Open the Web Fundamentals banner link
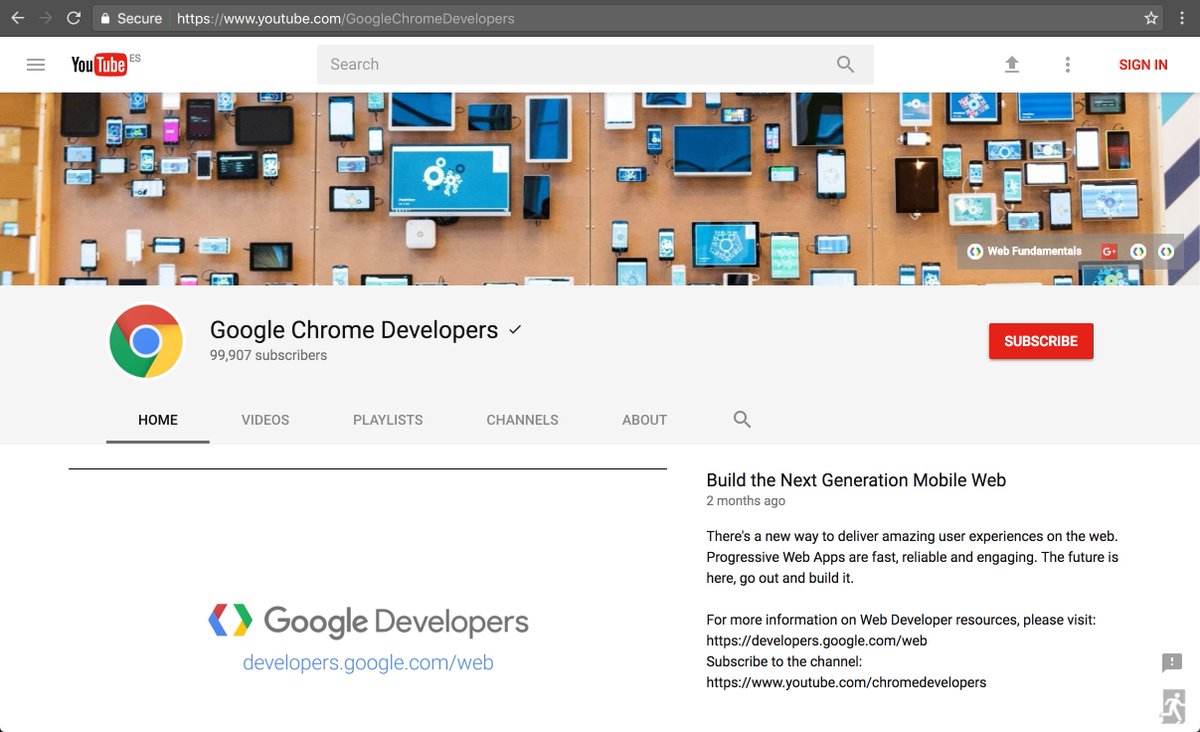The height and width of the screenshot is (732, 1200). tap(1024, 252)
